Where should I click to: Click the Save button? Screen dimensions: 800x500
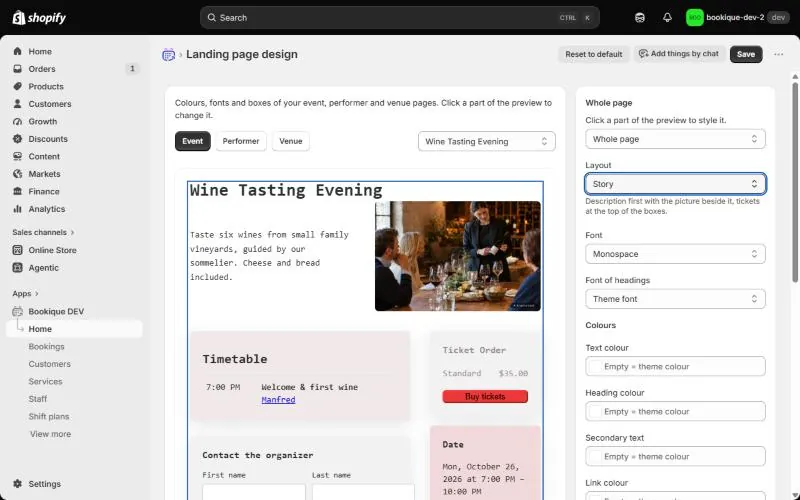(x=746, y=54)
